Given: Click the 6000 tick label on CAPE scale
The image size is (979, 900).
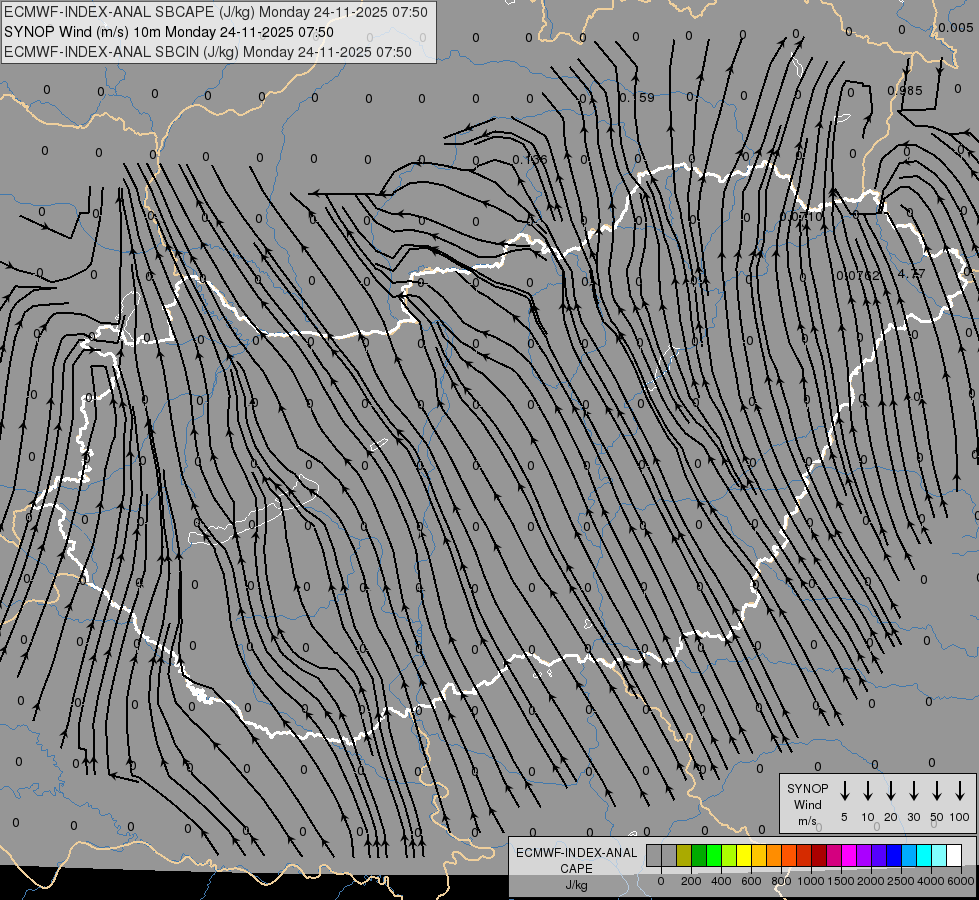Looking at the screenshot, I should [x=961, y=881].
